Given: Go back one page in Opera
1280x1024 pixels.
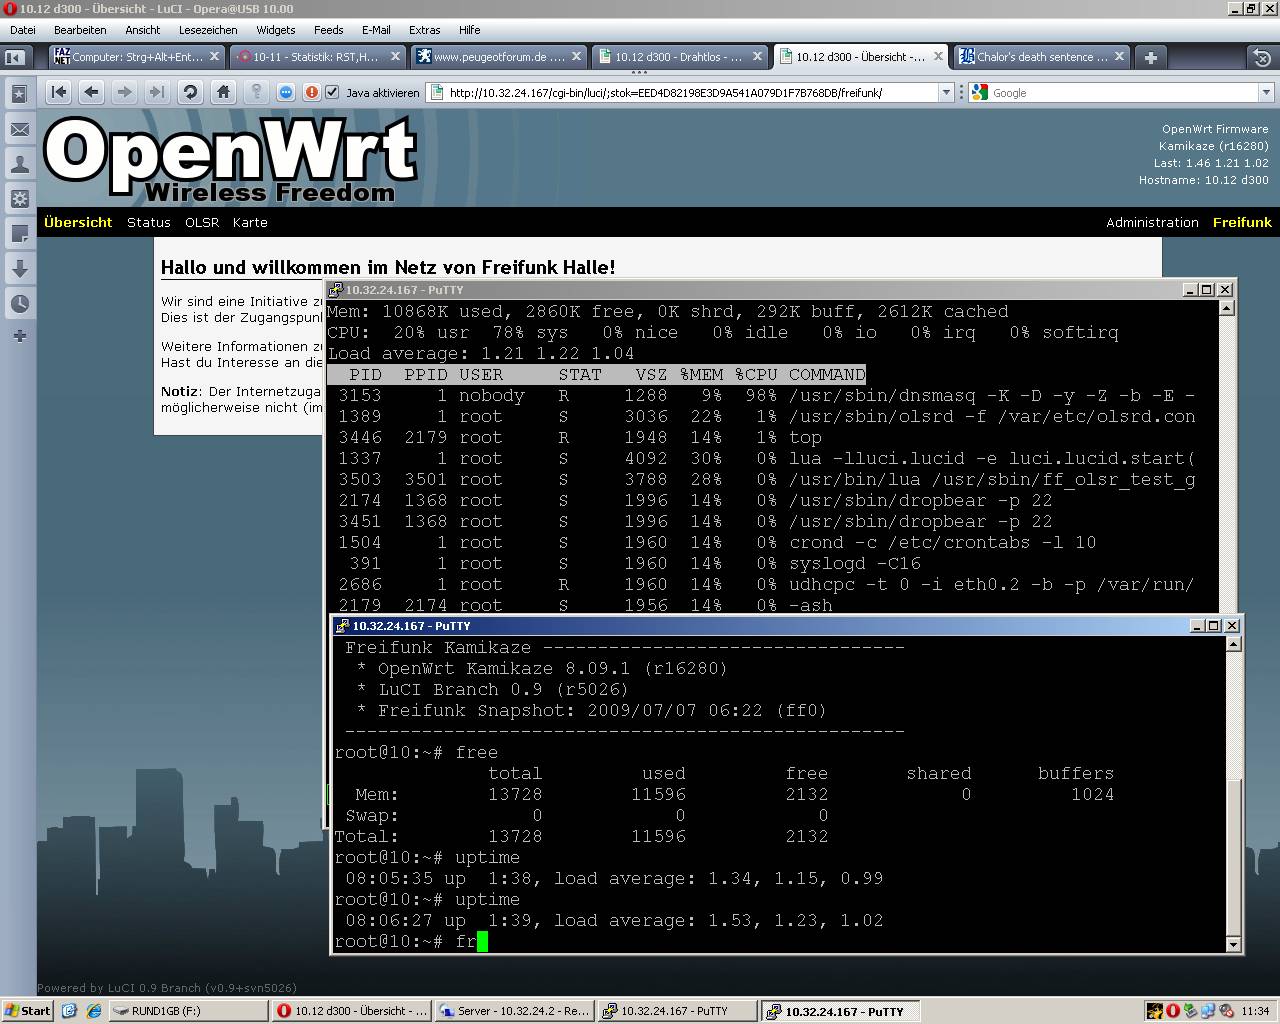Looking at the screenshot, I should coord(91,92).
